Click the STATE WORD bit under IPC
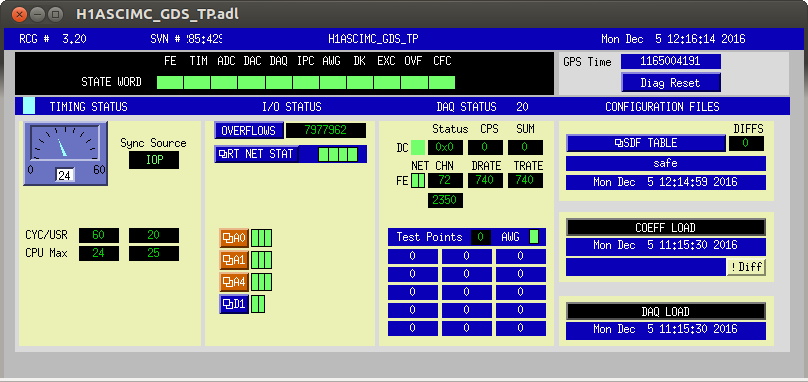Image resolution: width=808 pixels, height=382 pixels. [306, 82]
